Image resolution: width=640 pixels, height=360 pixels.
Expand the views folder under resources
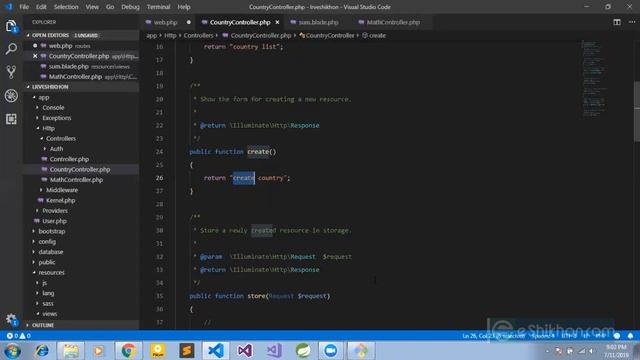pyautogui.click(x=49, y=314)
